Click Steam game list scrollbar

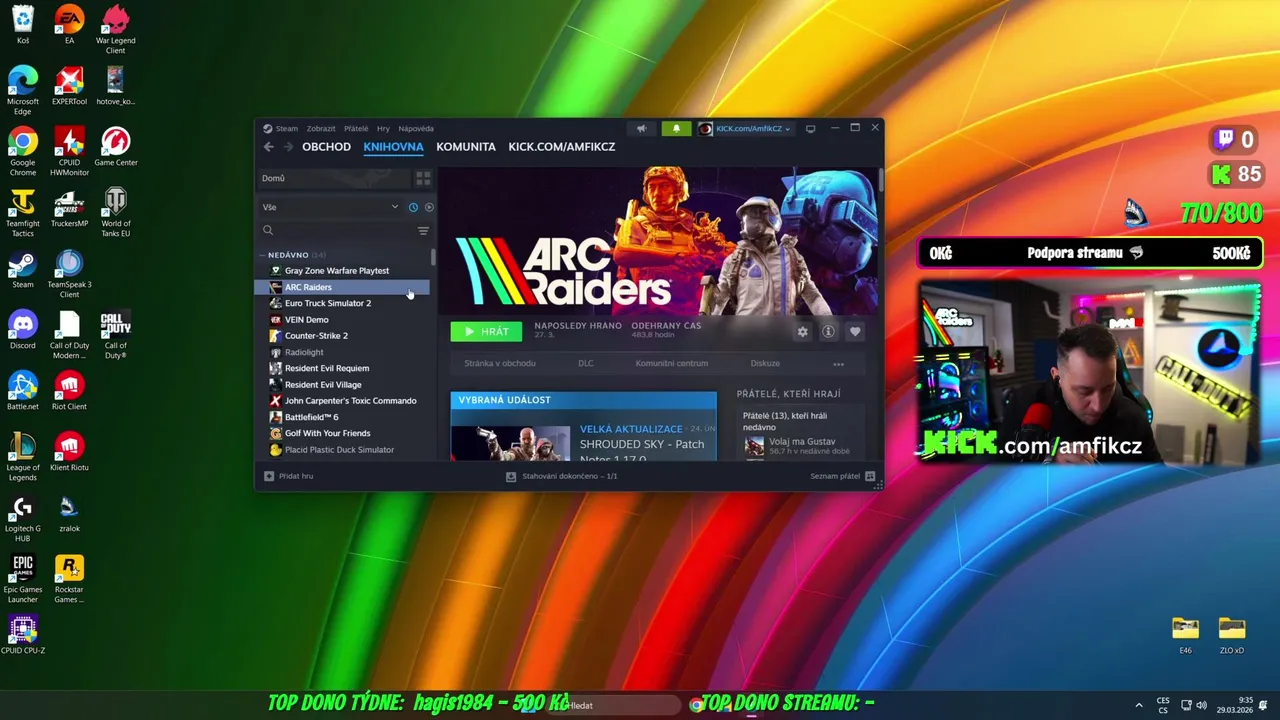click(x=433, y=256)
